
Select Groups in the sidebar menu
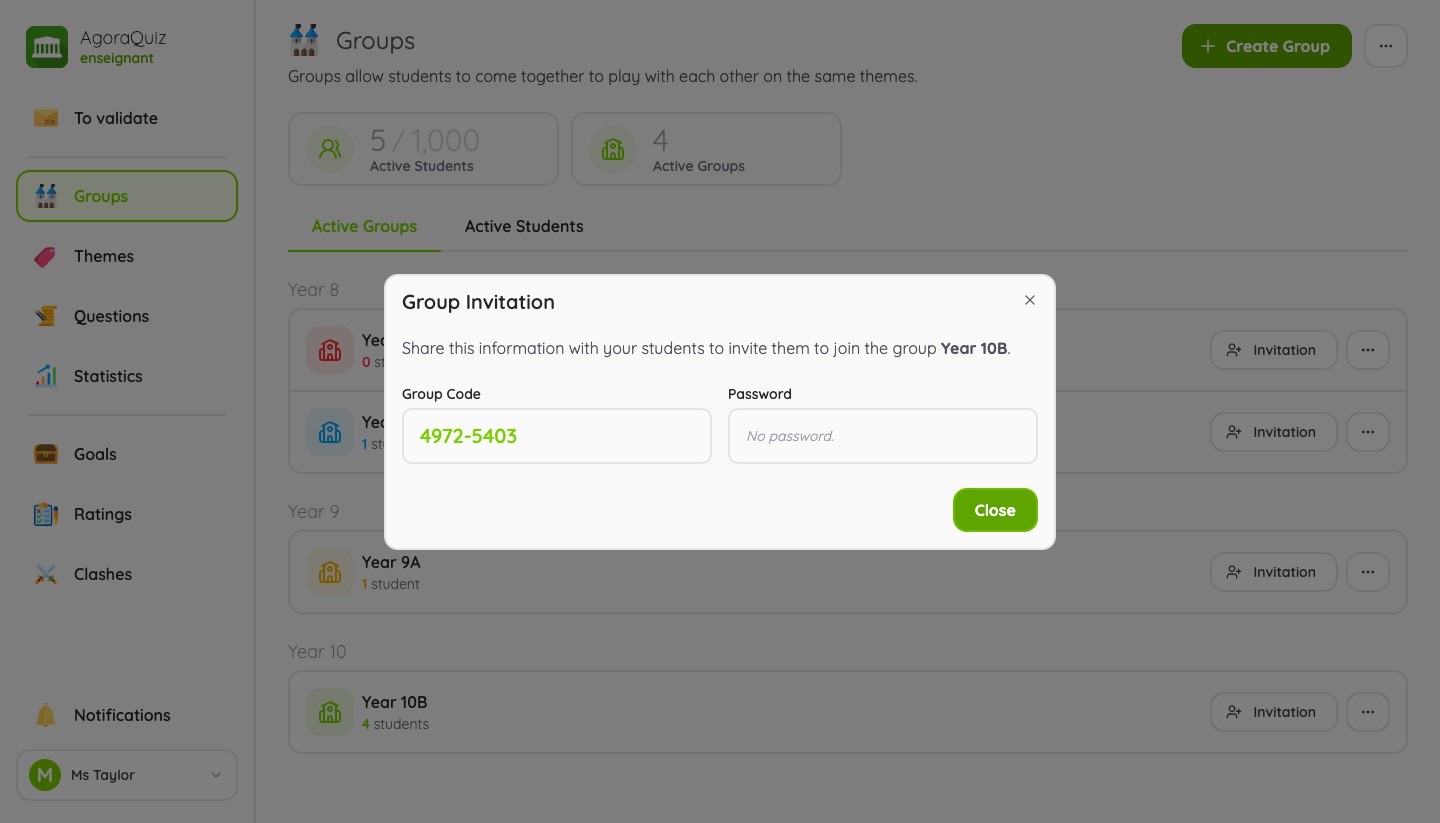127,196
